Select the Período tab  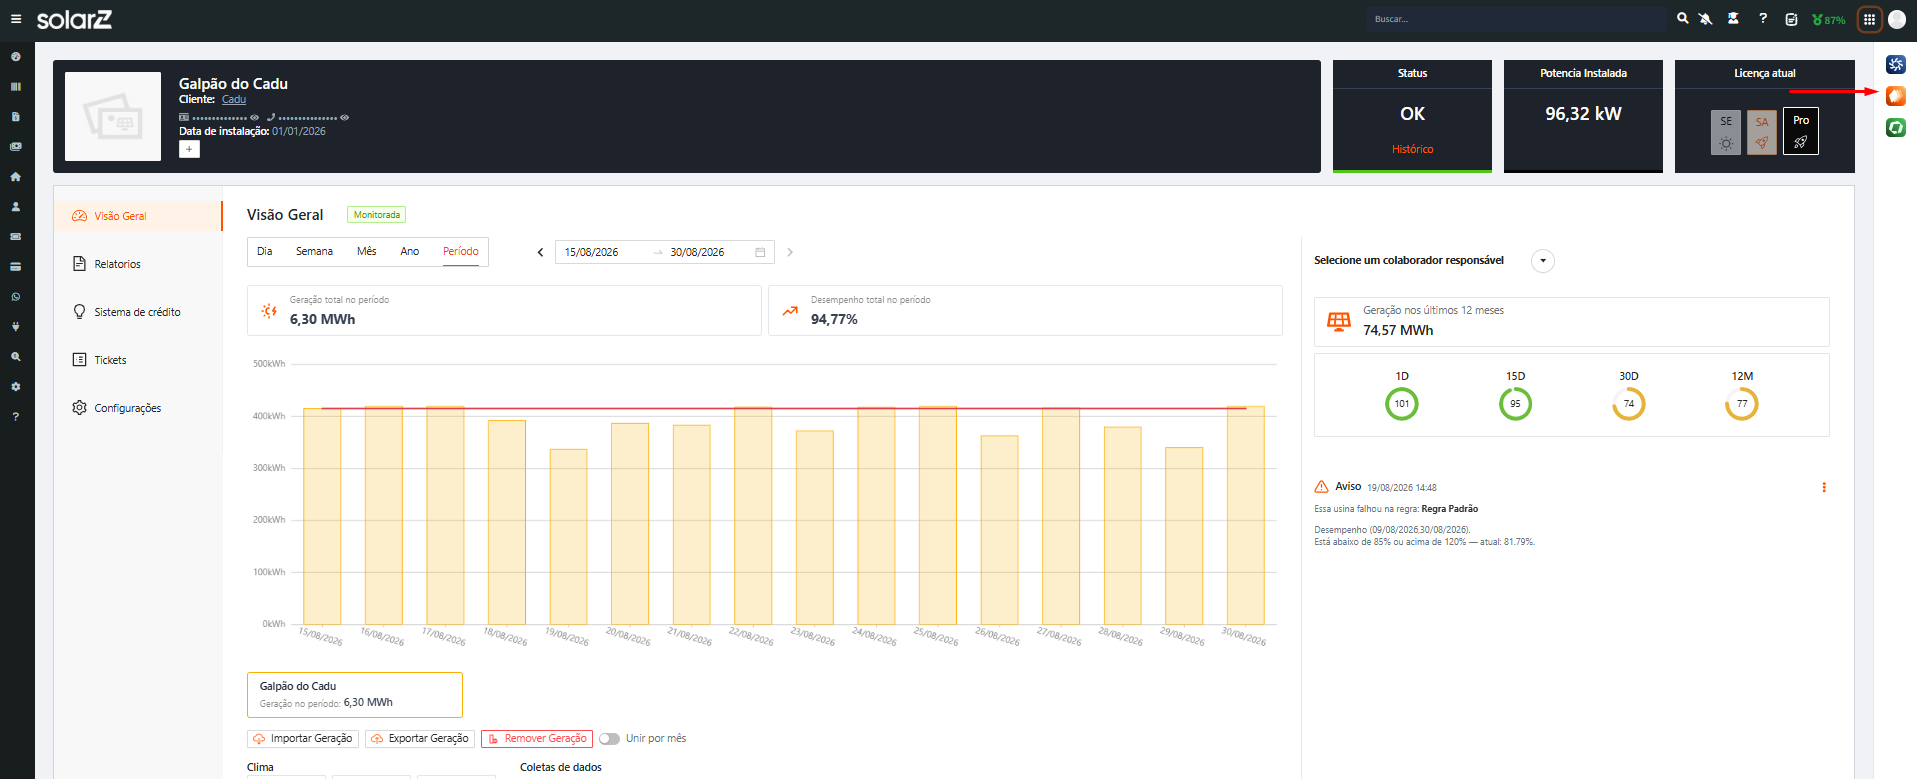tap(461, 251)
